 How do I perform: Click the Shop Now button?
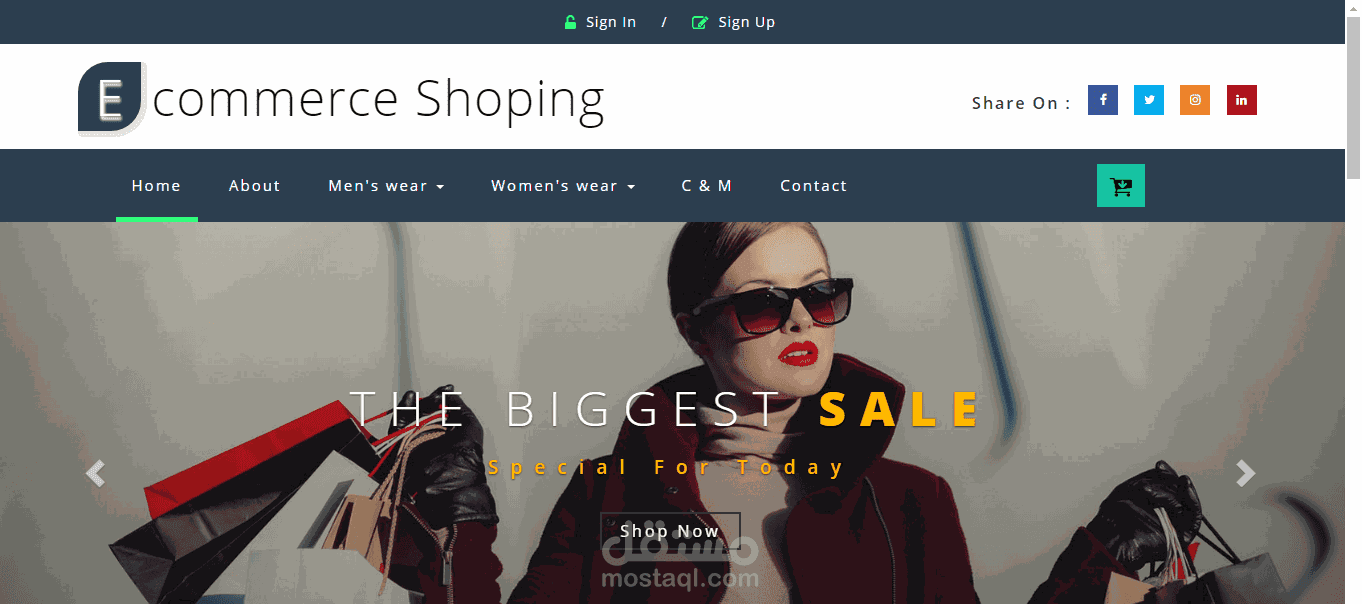670,531
